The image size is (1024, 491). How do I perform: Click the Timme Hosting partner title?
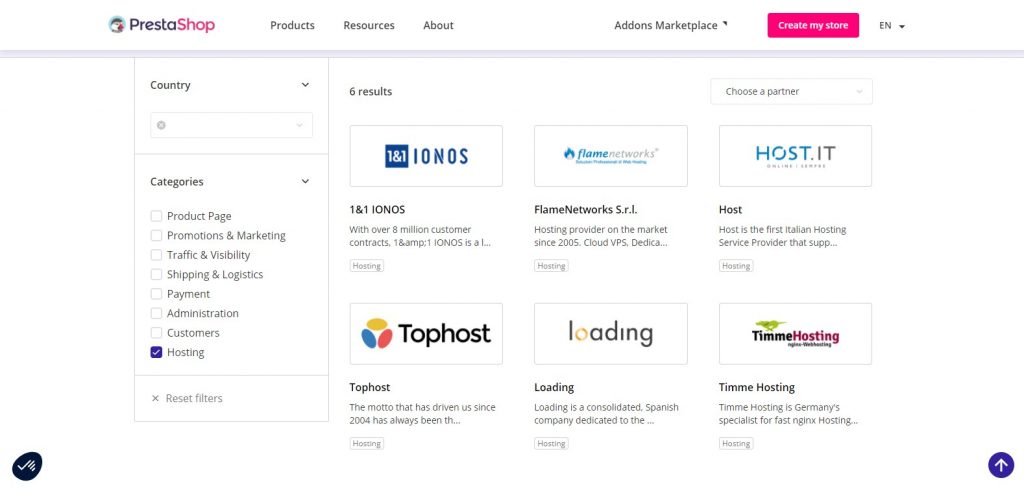pos(757,387)
